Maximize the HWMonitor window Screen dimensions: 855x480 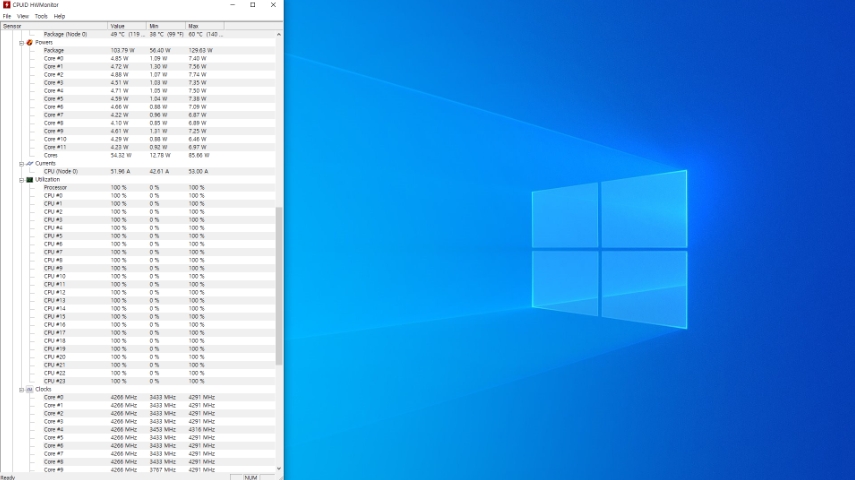click(x=253, y=5)
